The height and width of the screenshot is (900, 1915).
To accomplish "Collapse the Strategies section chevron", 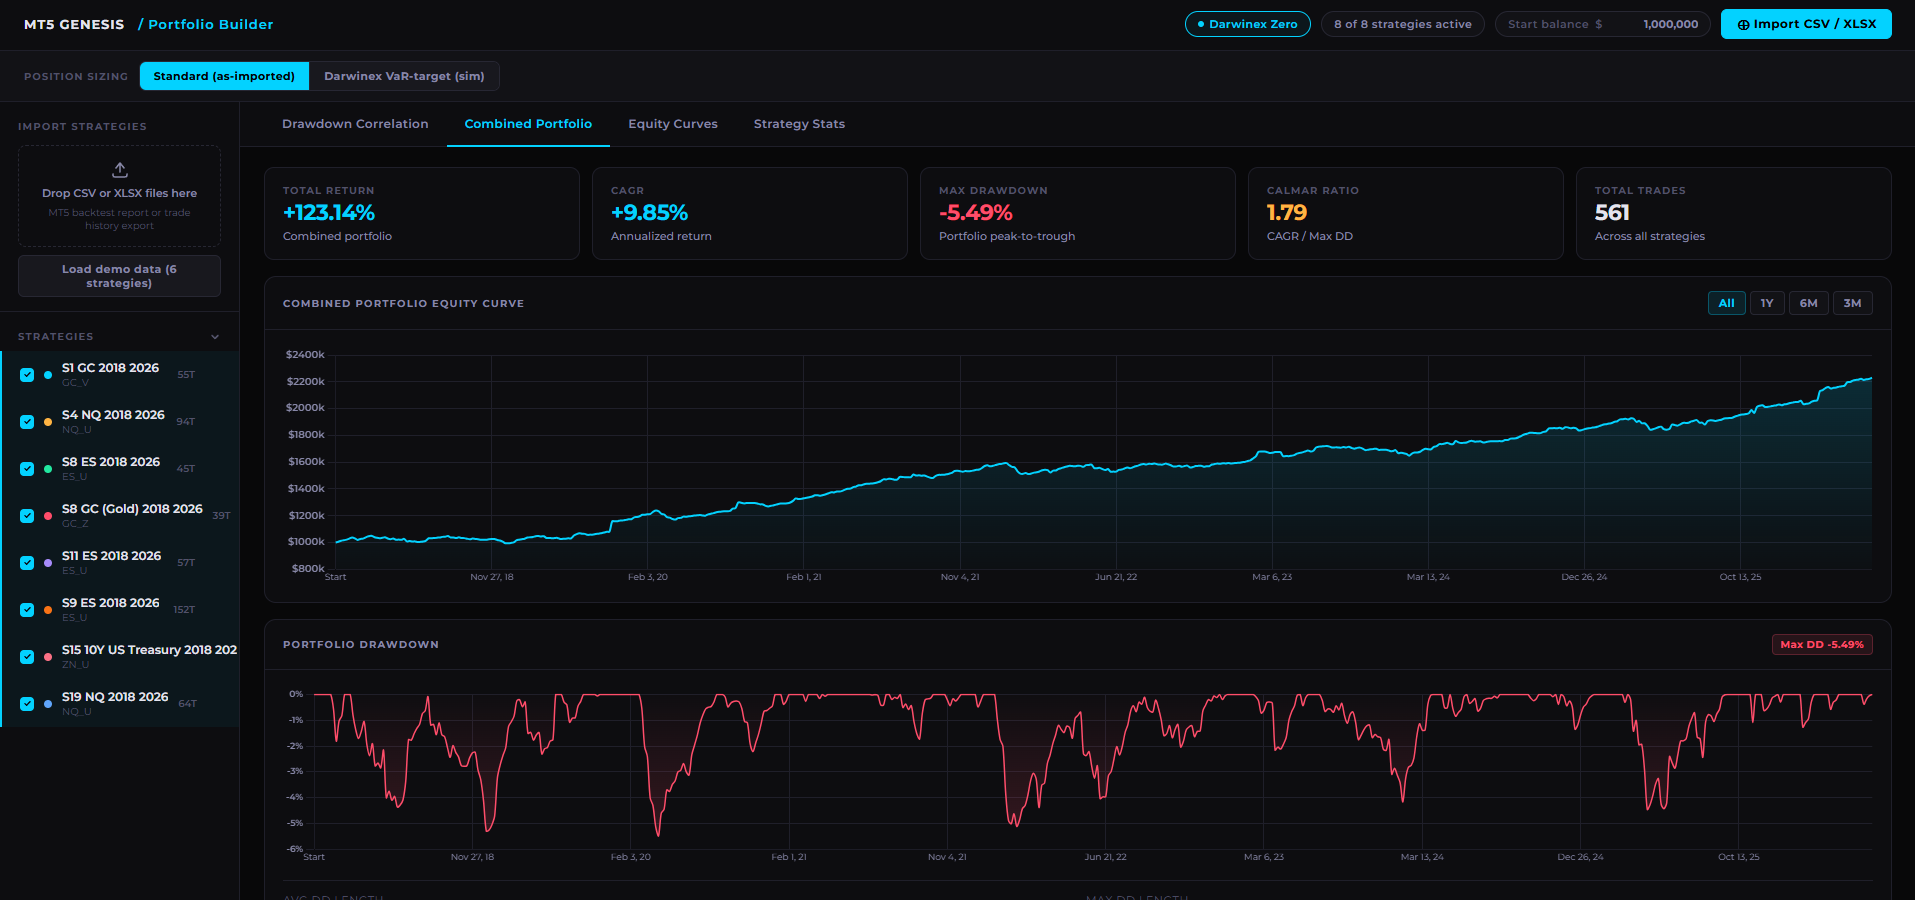I will coord(215,337).
